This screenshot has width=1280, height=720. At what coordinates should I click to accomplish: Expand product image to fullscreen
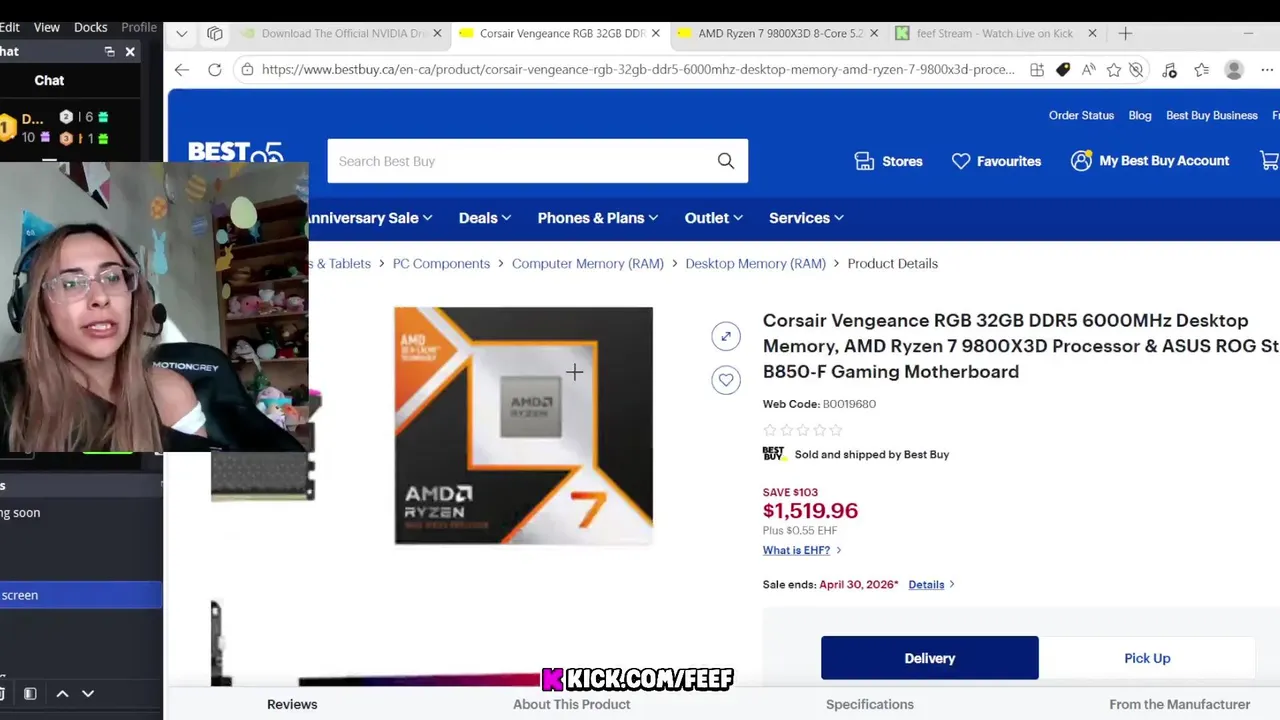pyautogui.click(x=726, y=336)
